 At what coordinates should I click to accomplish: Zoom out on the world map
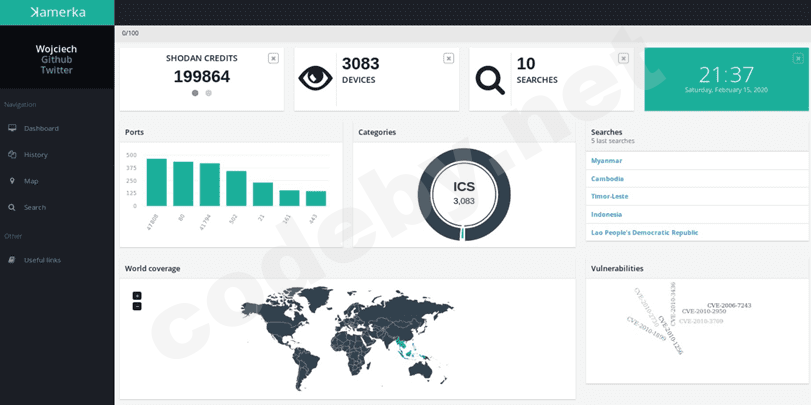tap(137, 306)
